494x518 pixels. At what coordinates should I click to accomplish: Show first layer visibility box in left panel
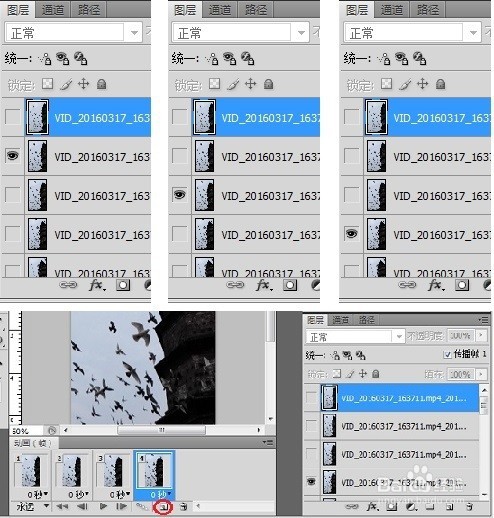[x=13, y=117]
